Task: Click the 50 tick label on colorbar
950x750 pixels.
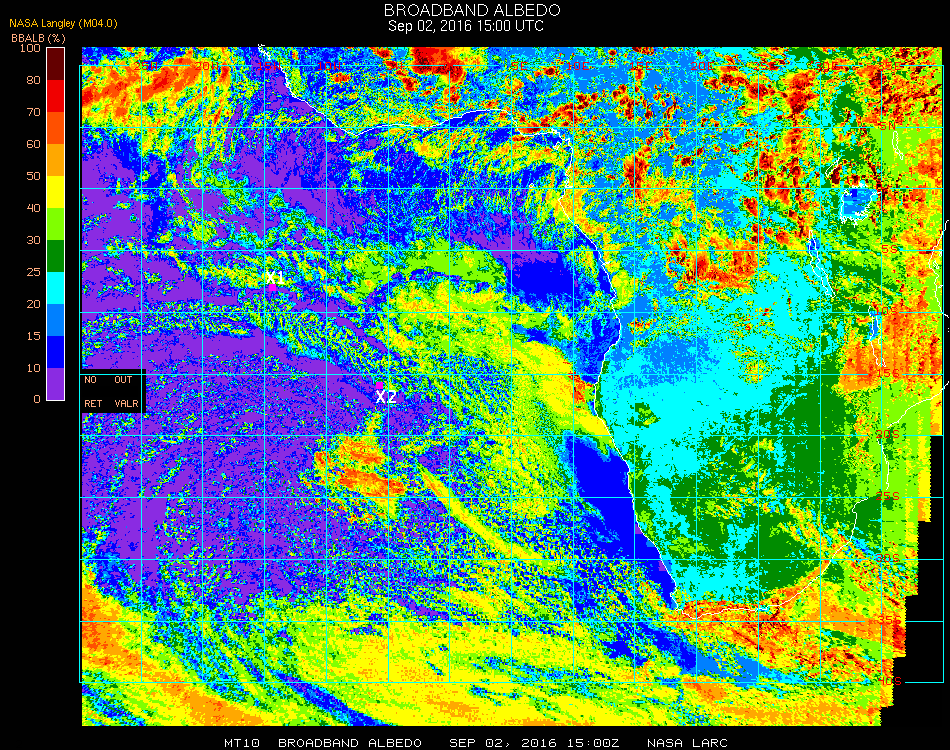Action: pos(33,176)
